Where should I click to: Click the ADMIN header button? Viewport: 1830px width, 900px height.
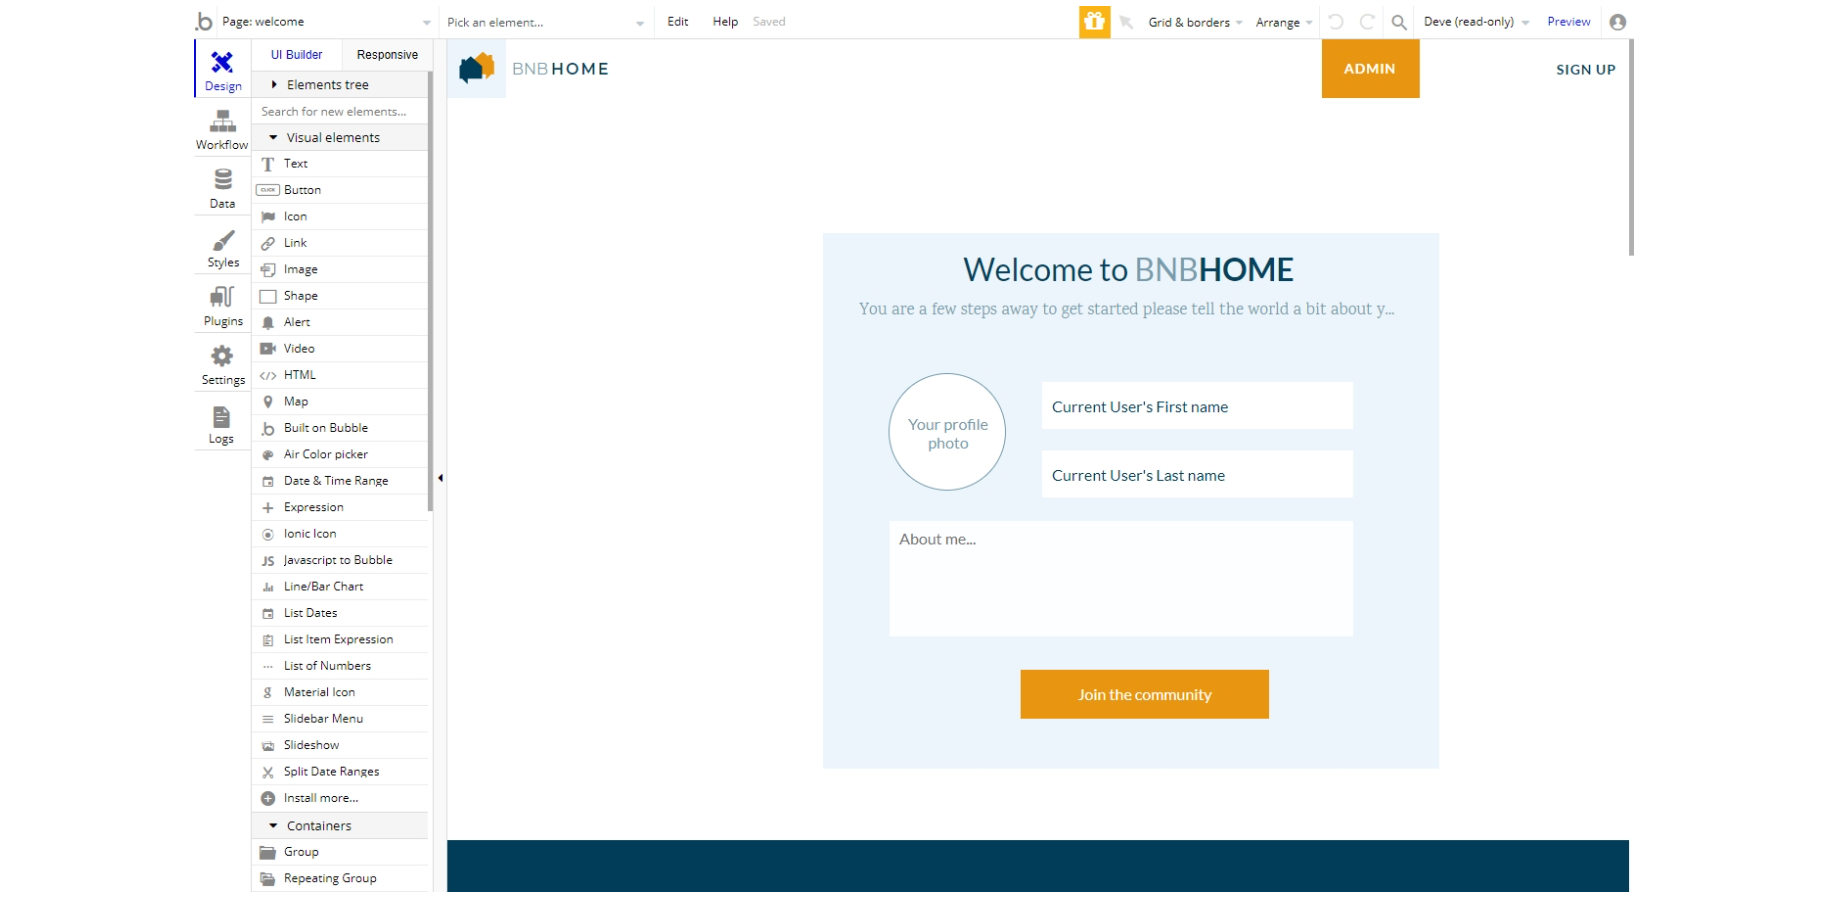coord(1370,69)
